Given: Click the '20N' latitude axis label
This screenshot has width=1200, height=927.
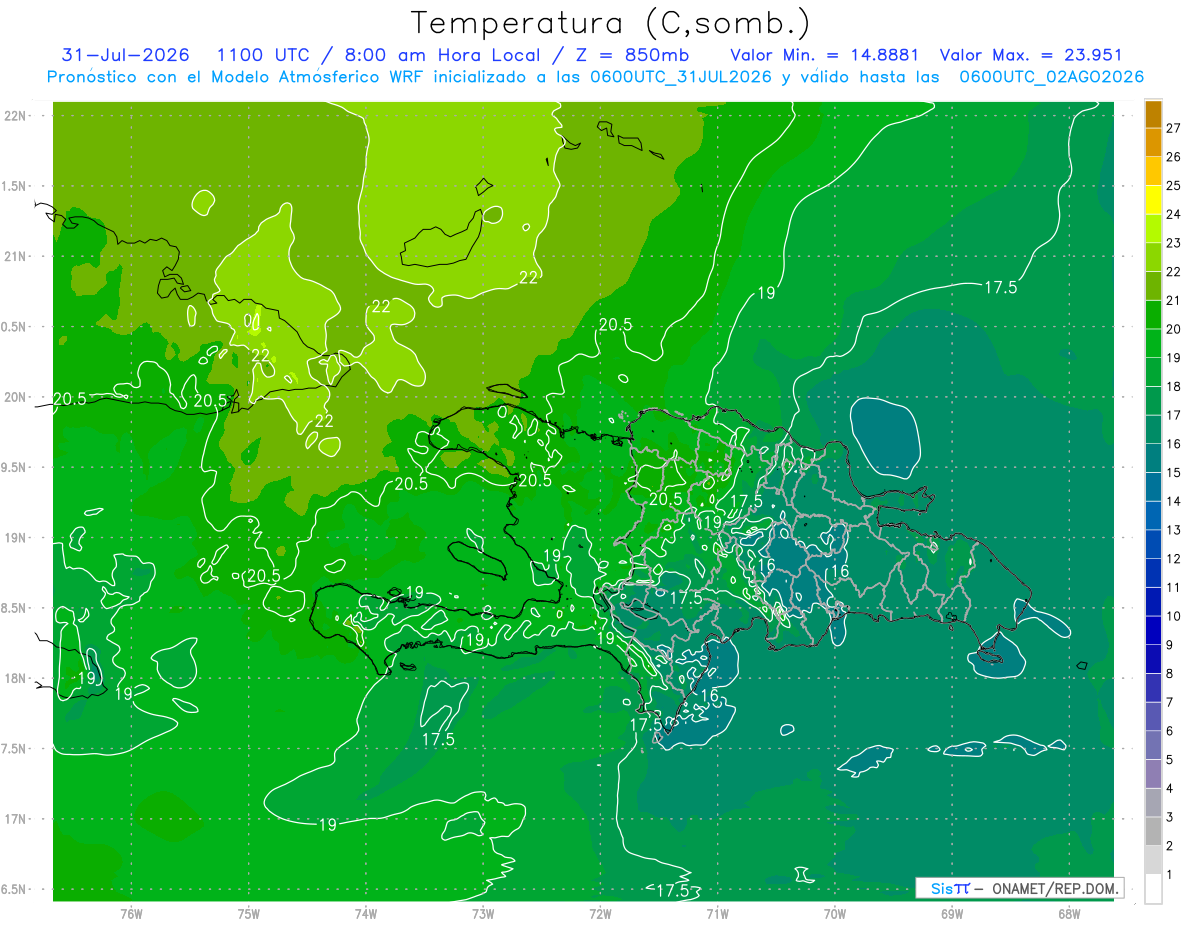Looking at the screenshot, I should pos(16,397).
